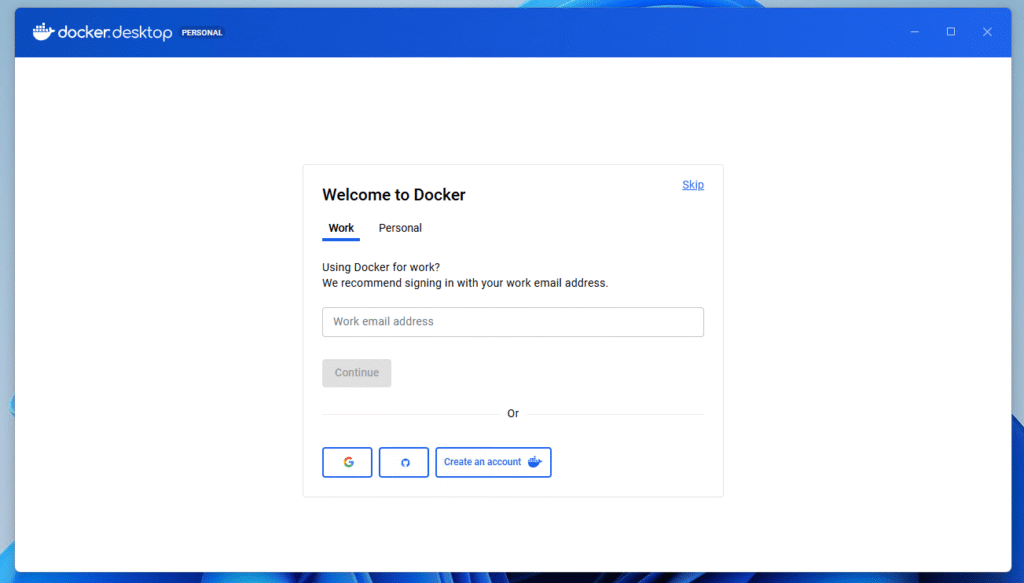
Task: Focus the Work email address field
Action: (x=512, y=322)
